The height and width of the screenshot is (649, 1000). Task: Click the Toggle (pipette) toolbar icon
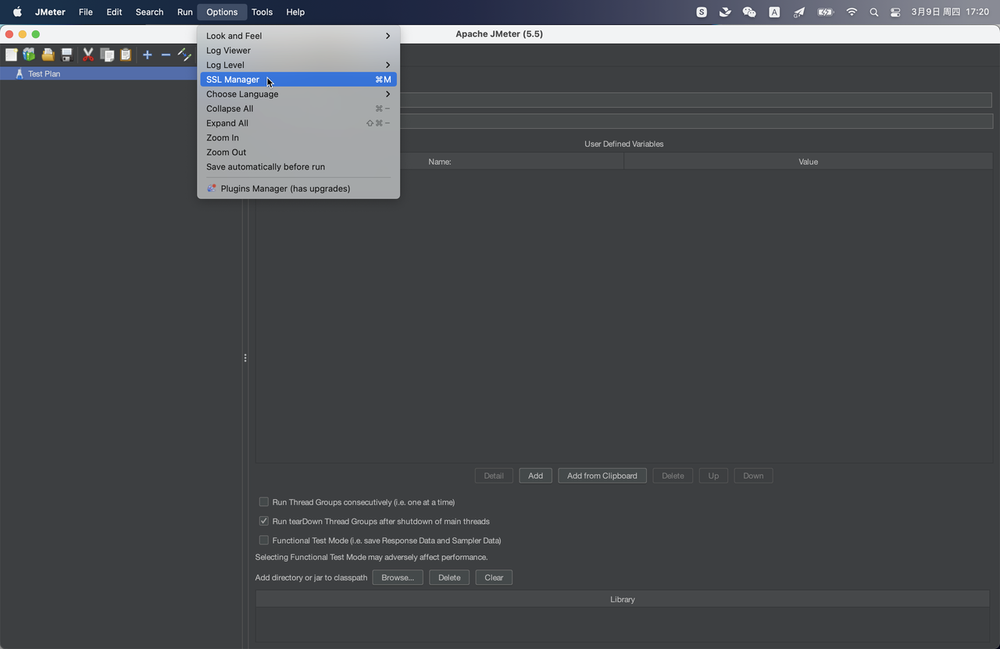click(184, 55)
